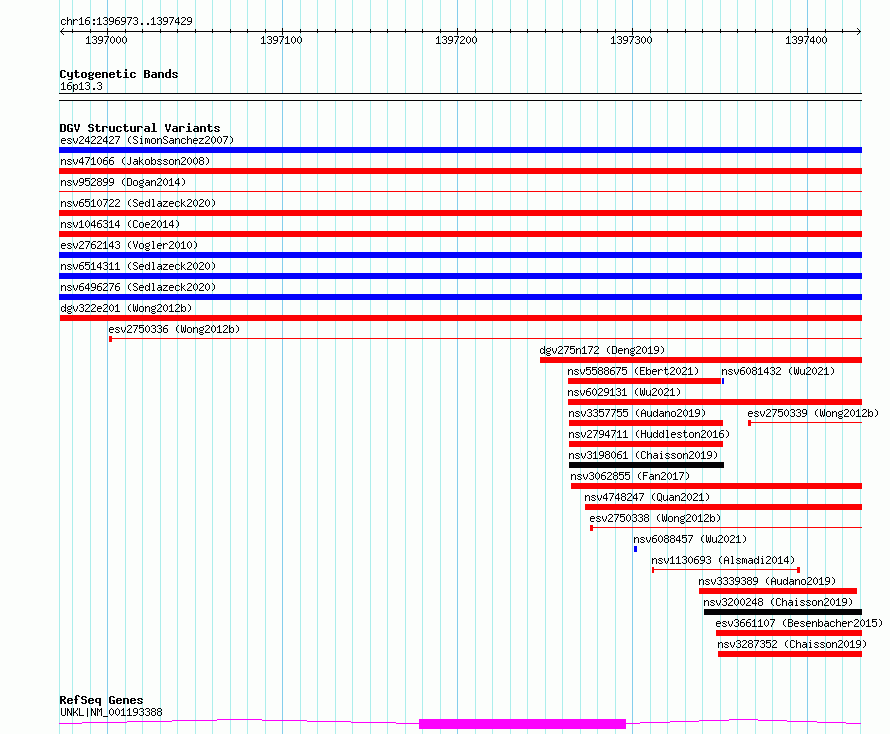
Task: Click the dgv275n172 (Deng2019) label
Action: [x=602, y=350]
